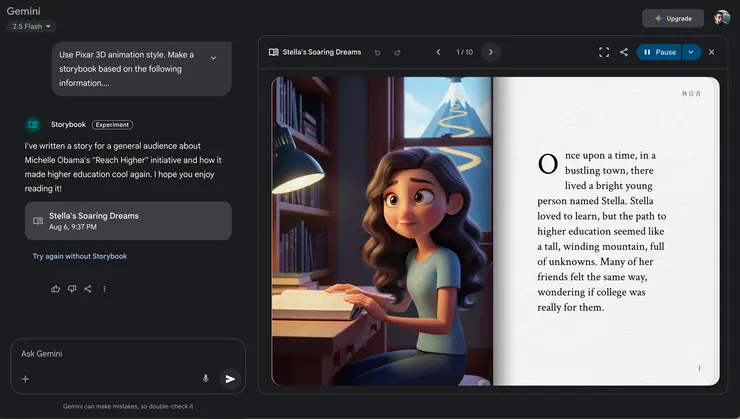Click the plus icon to add files
This screenshot has width=740, height=419.
pyautogui.click(x=25, y=379)
